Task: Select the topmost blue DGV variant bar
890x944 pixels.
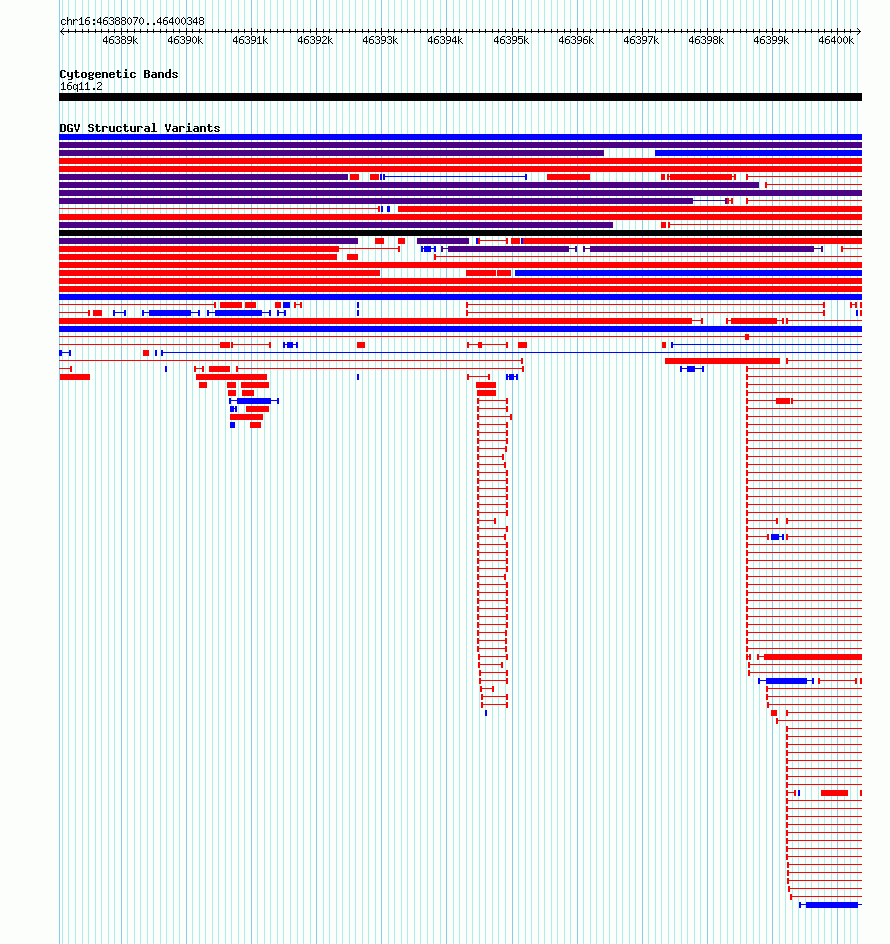Action: 461,137
